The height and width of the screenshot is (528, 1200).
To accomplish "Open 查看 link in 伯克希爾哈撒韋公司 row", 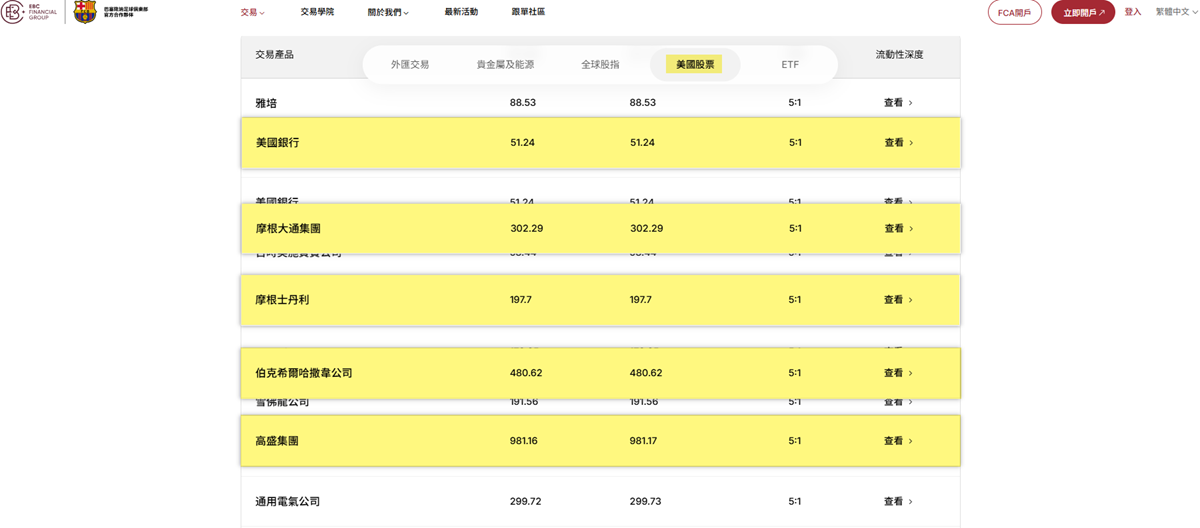I will pyautogui.click(x=898, y=373).
